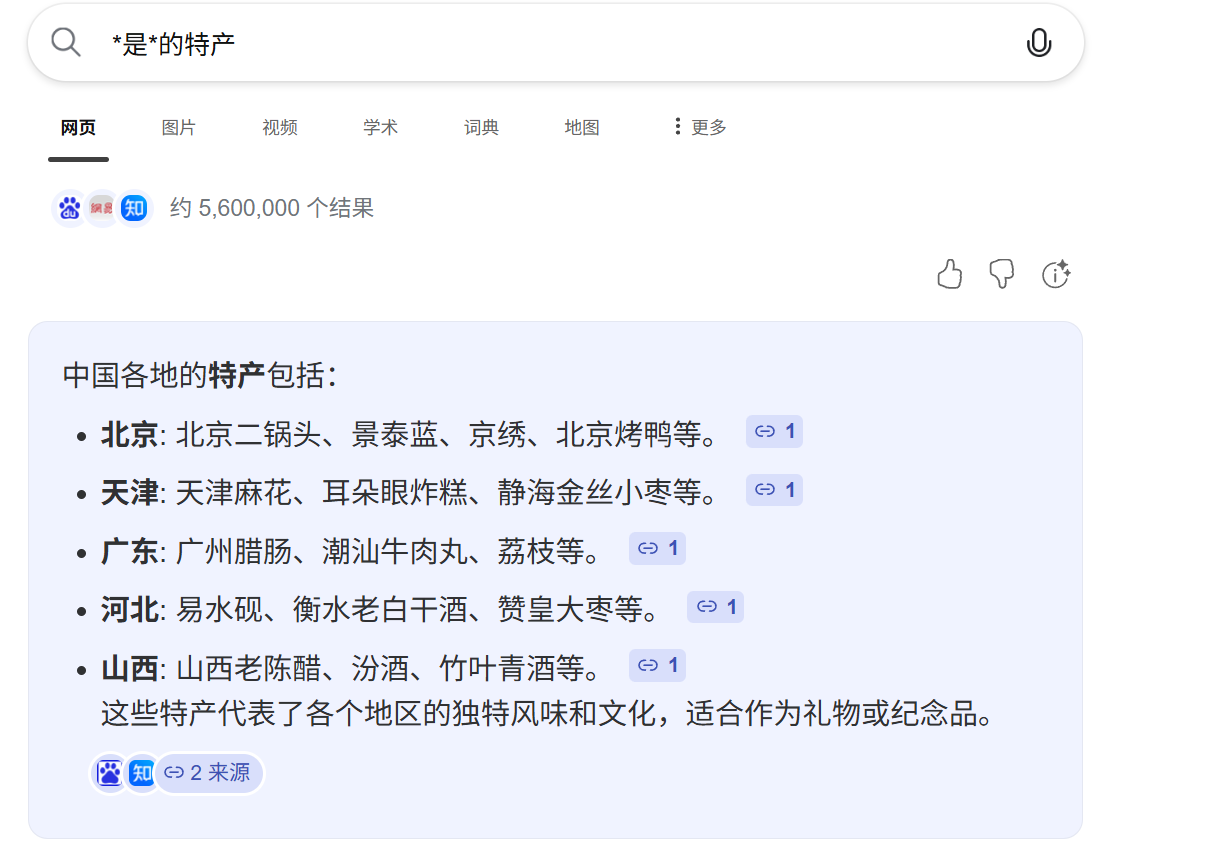
Task: Click the text 天津麻花、耳朵眼炸糕
Action: tap(321, 493)
